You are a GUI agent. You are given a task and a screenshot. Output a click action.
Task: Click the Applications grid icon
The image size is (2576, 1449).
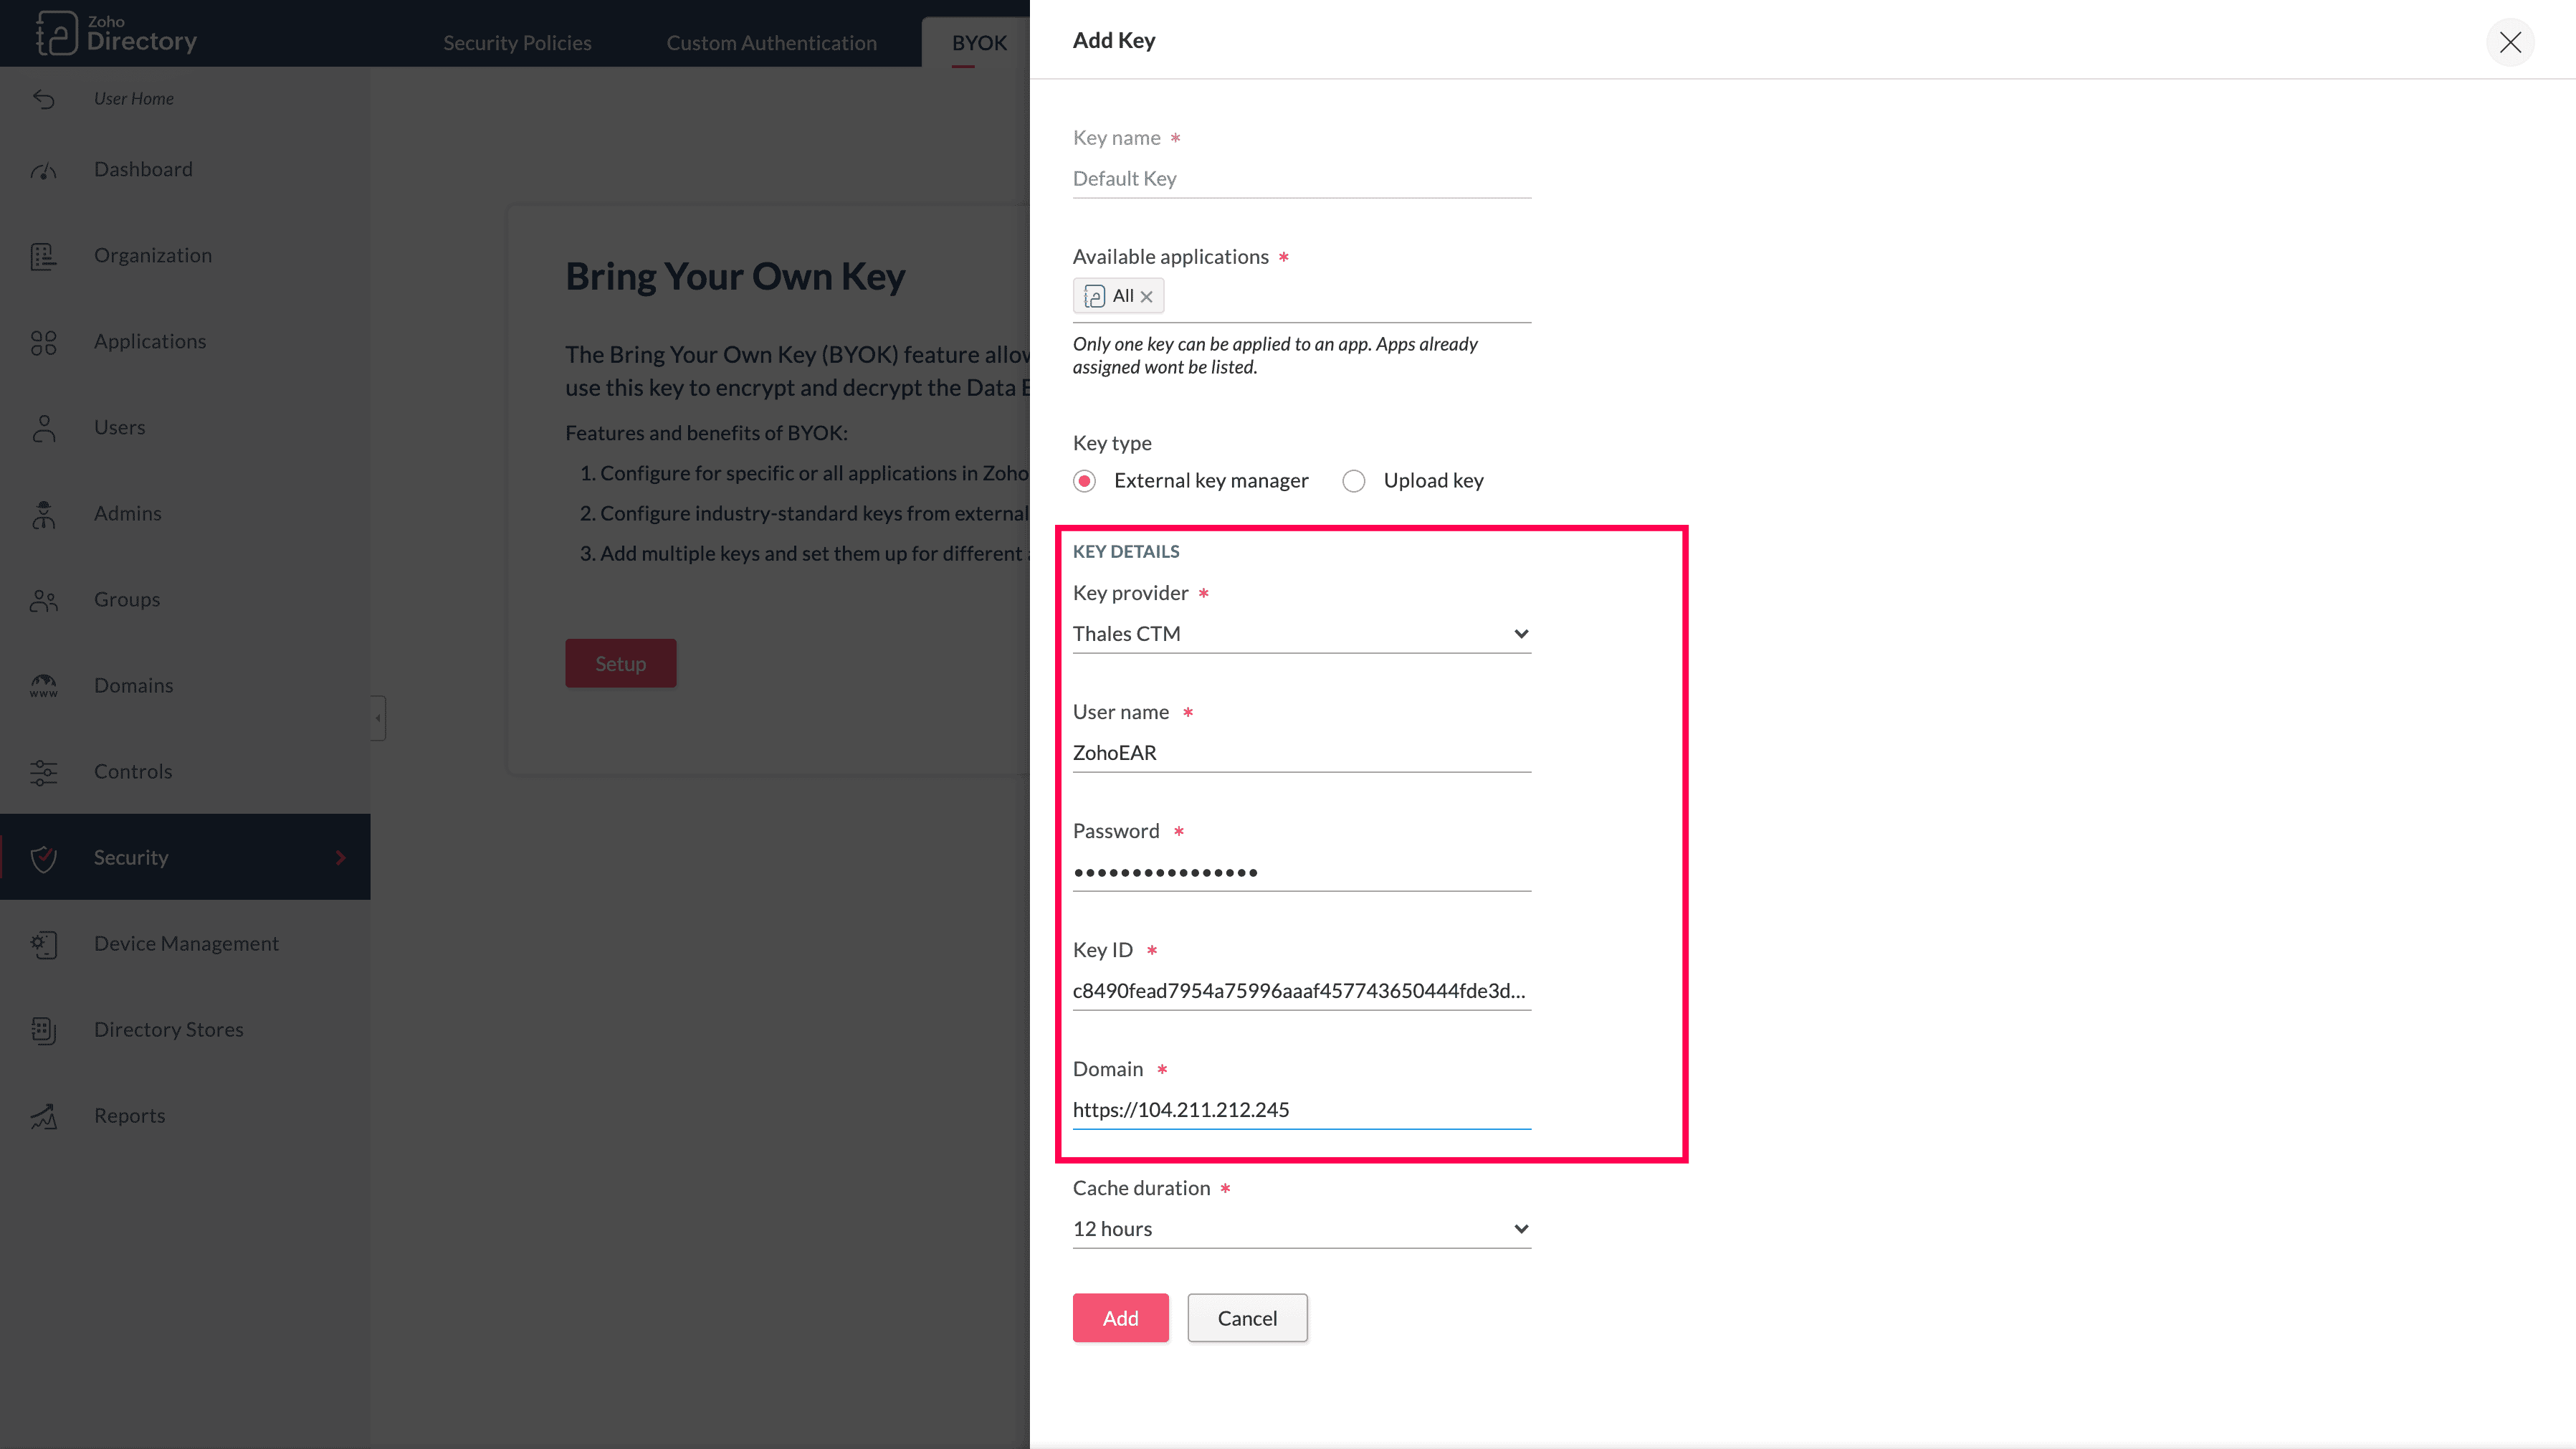point(43,343)
